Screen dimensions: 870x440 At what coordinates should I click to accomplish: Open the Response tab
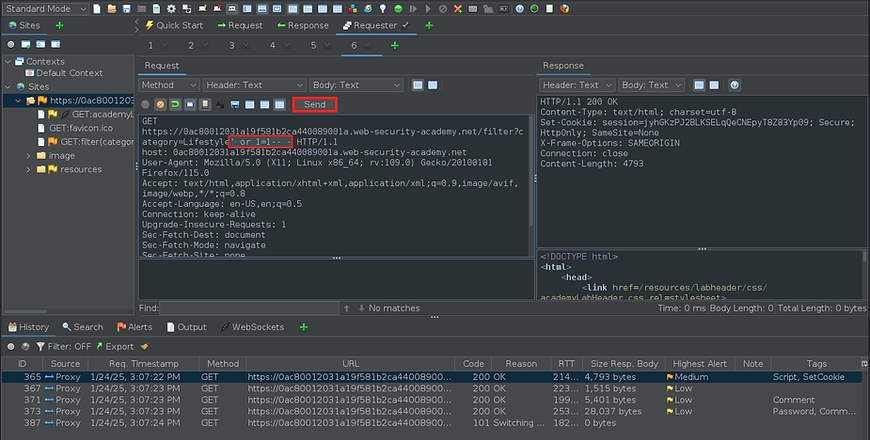pos(302,26)
